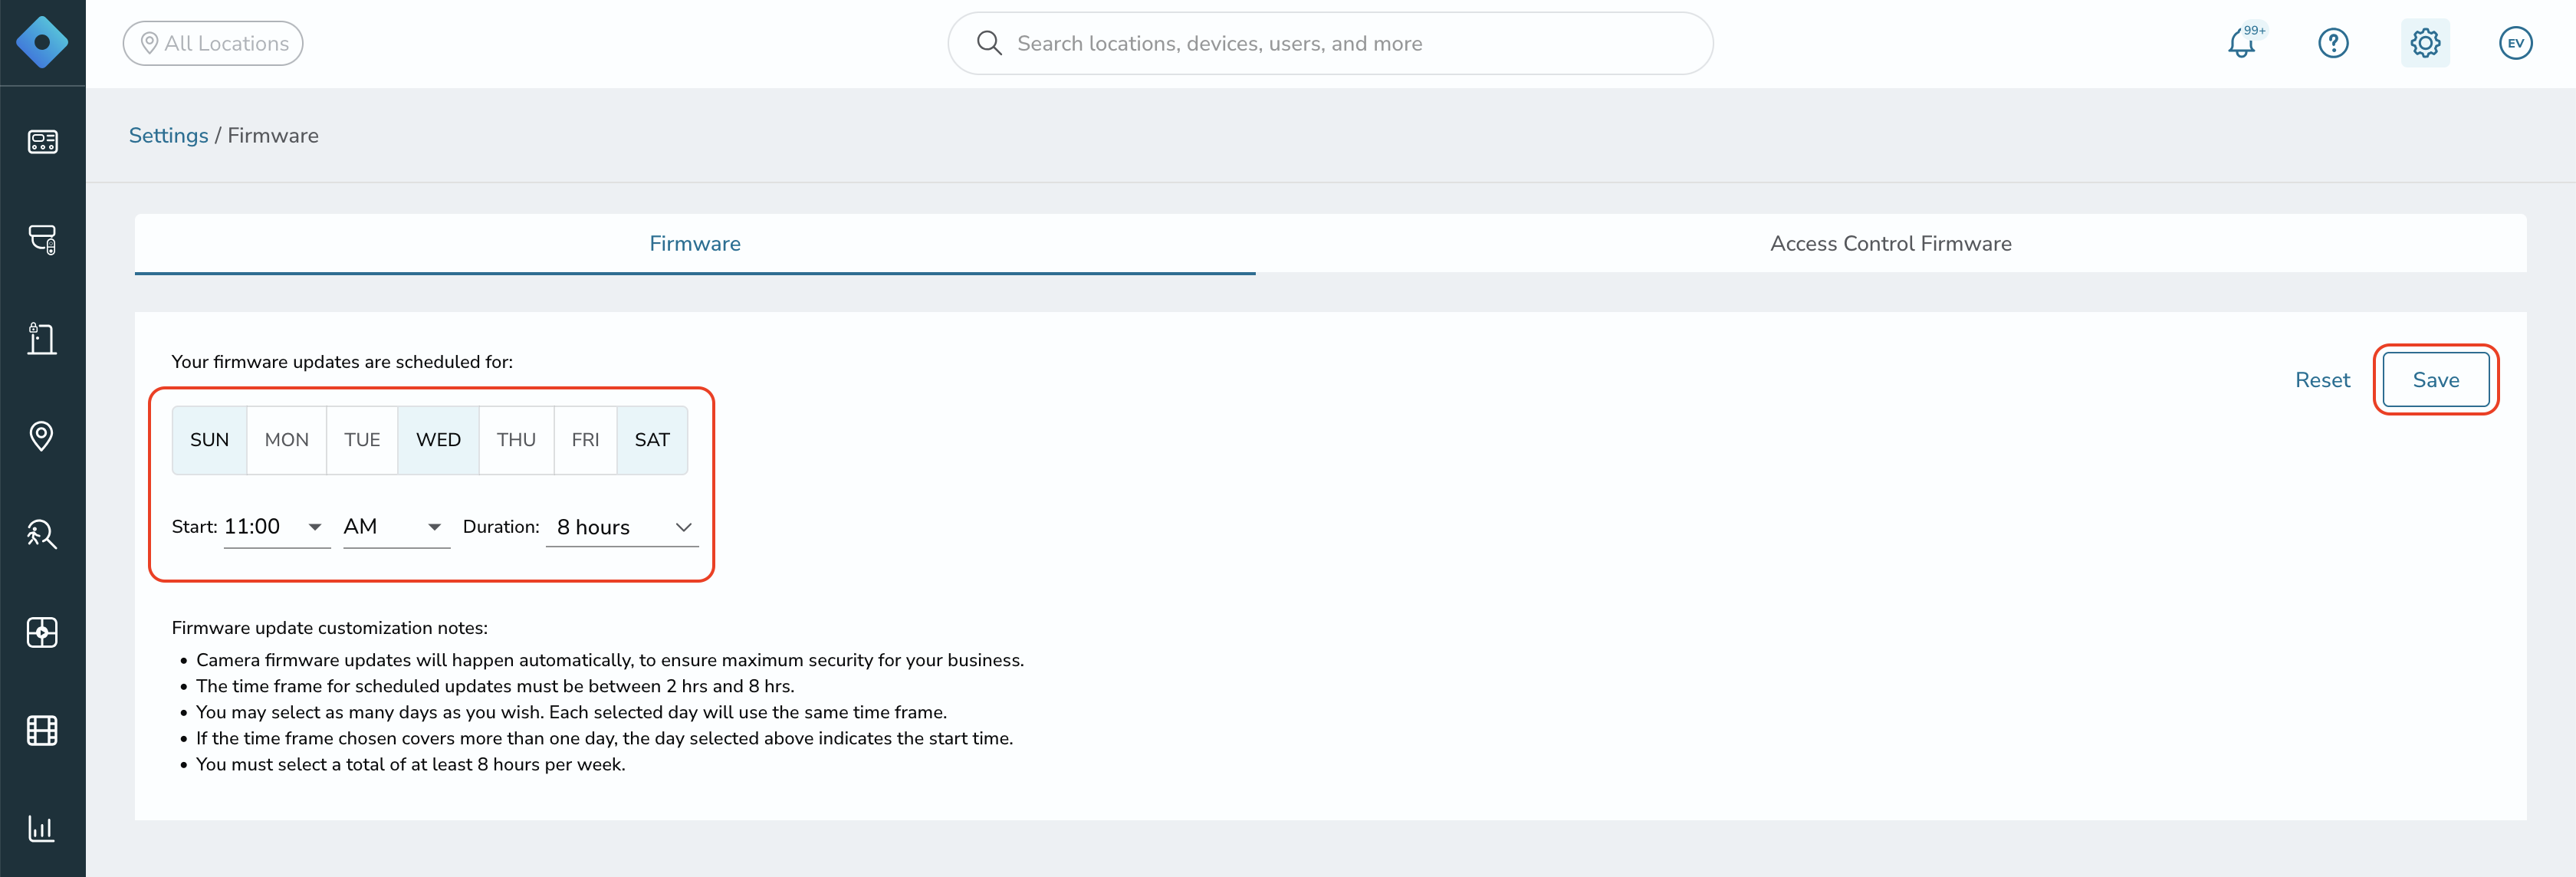The height and width of the screenshot is (877, 2576).
Task: Open the locations pin icon in sidebar
Action: (42, 436)
